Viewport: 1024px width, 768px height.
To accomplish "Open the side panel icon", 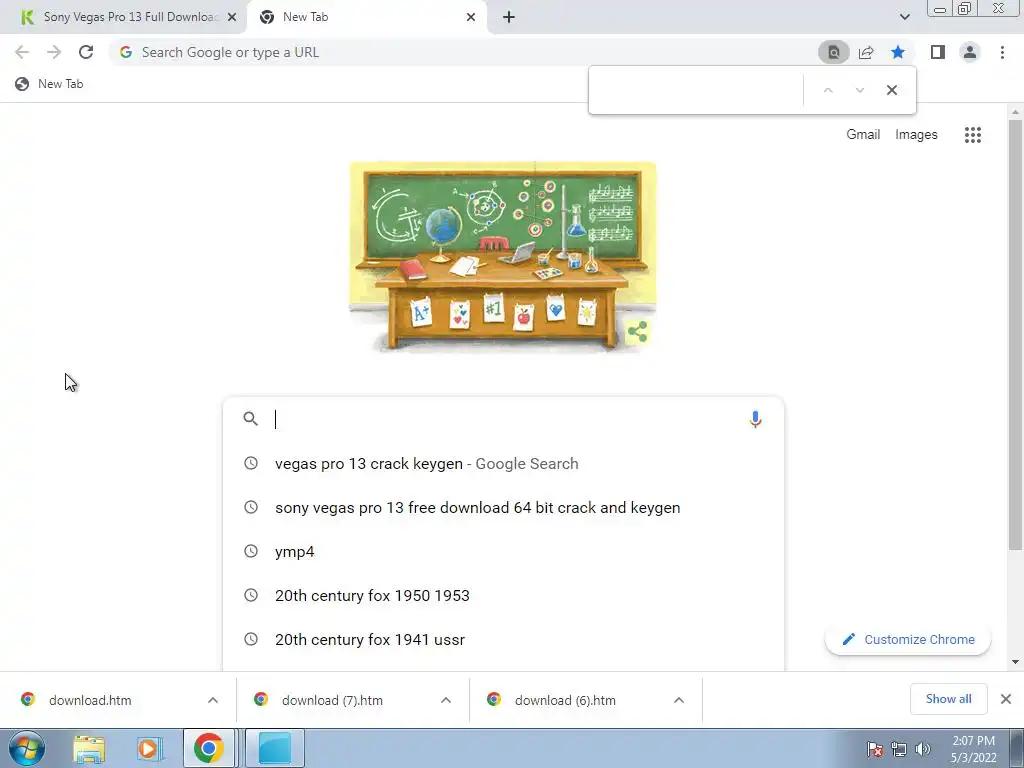I will pyautogui.click(x=938, y=52).
